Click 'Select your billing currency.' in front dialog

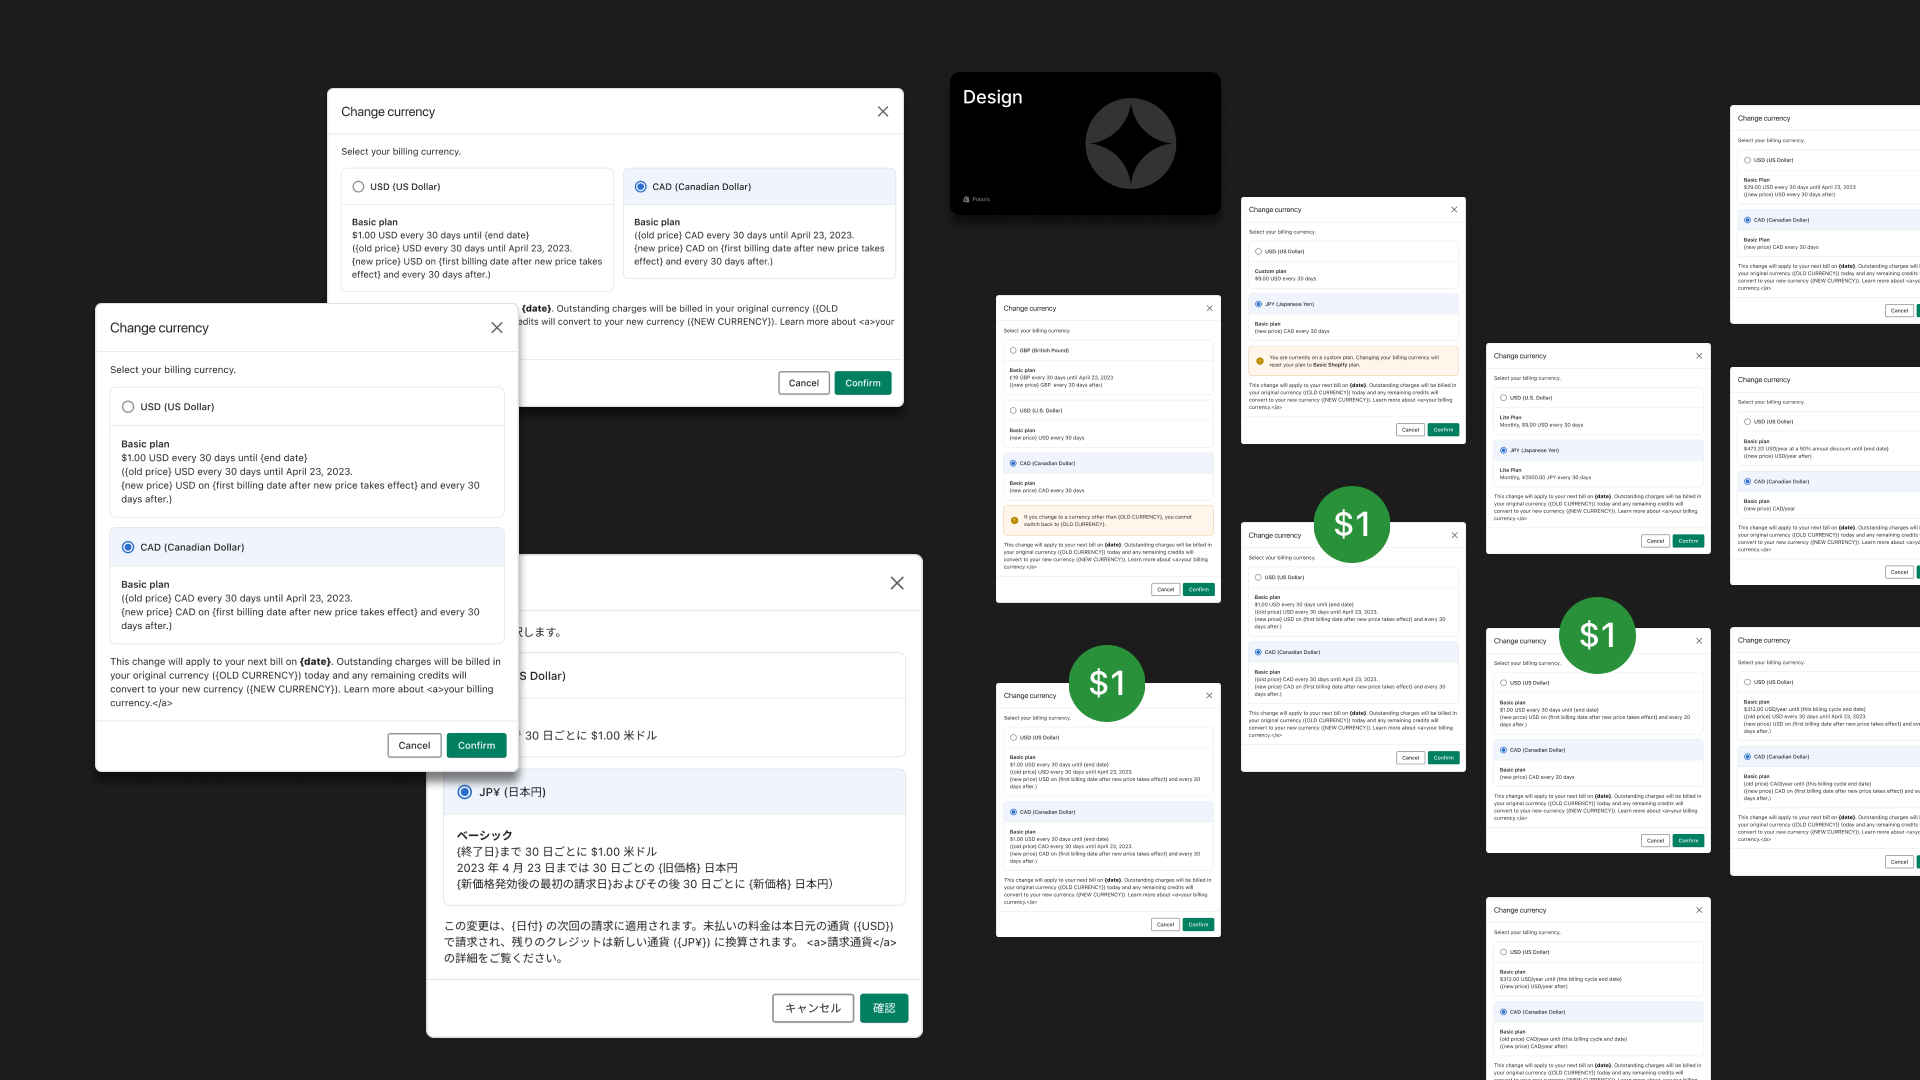173,370
